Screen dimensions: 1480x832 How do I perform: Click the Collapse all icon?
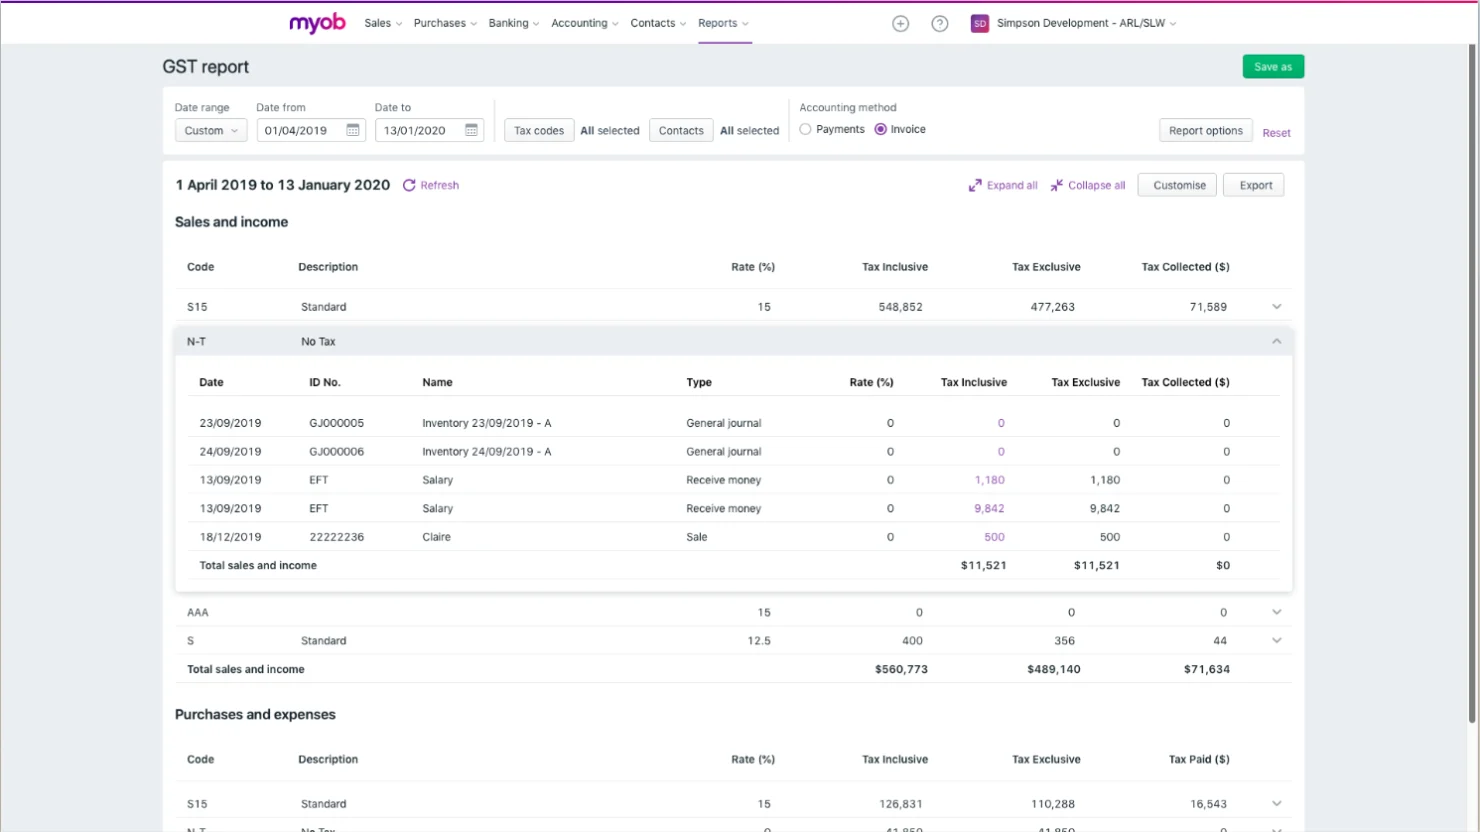[x=1056, y=185]
